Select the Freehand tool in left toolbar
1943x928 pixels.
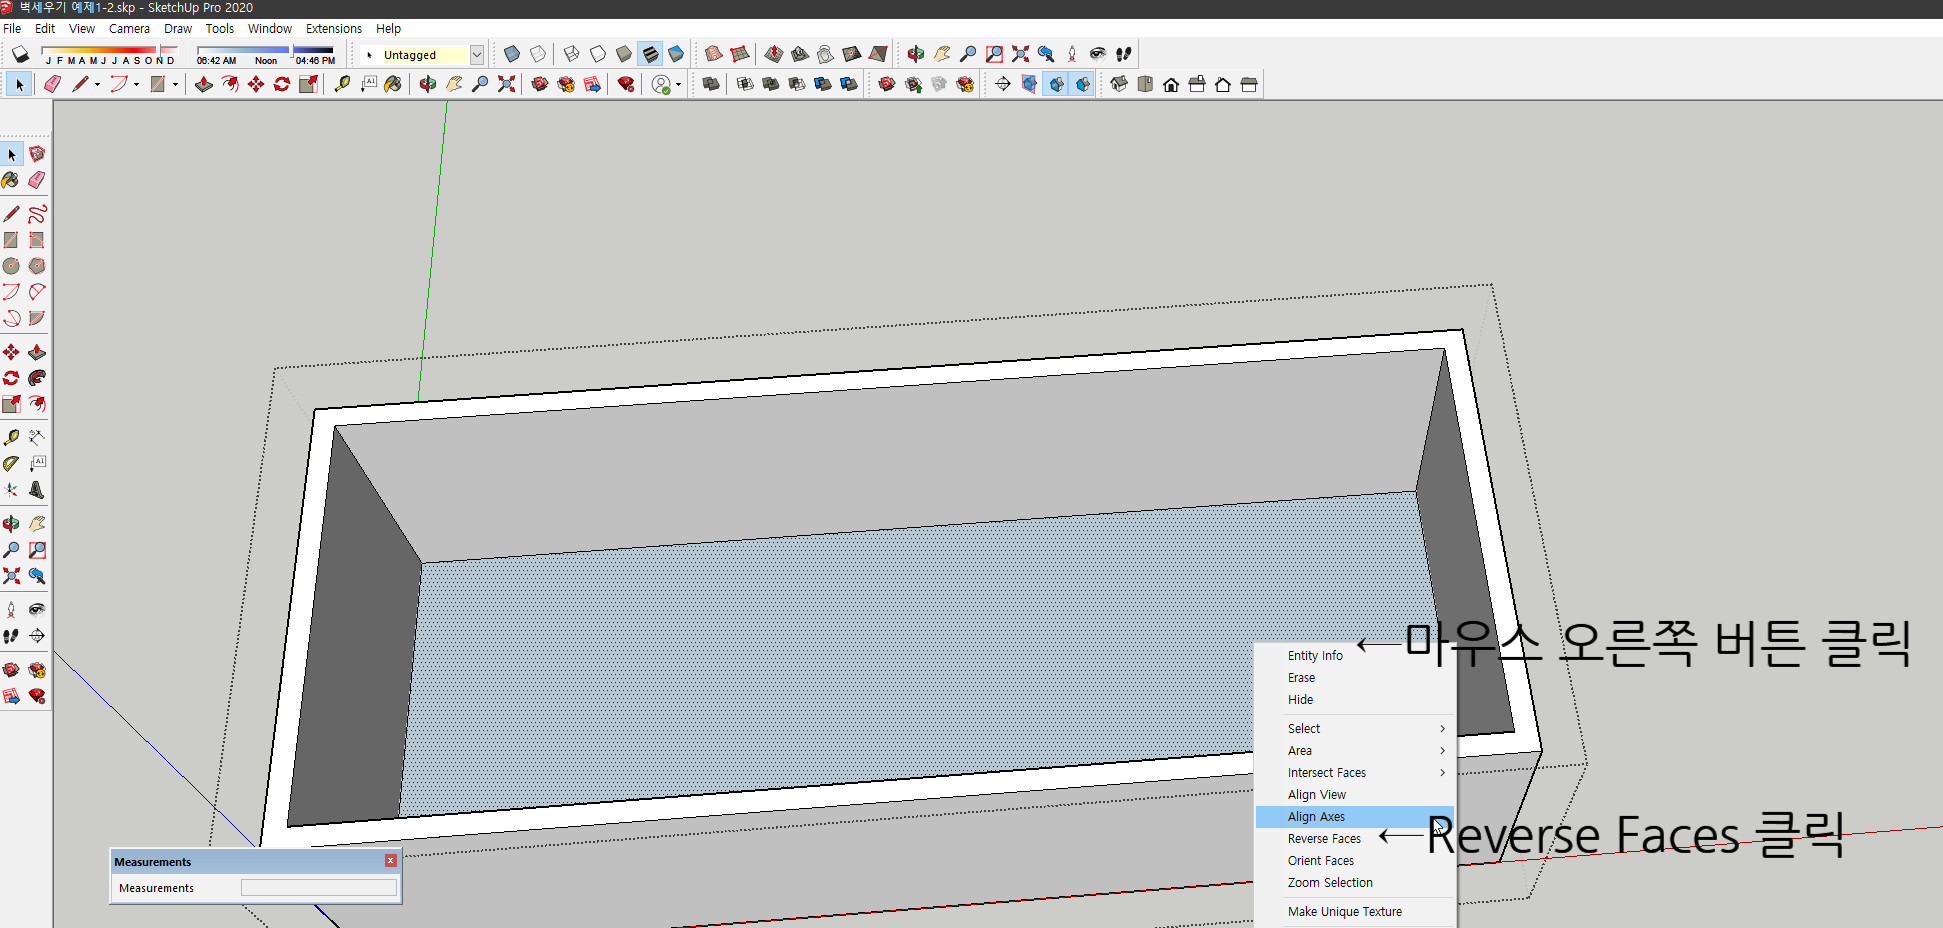[x=37, y=214]
